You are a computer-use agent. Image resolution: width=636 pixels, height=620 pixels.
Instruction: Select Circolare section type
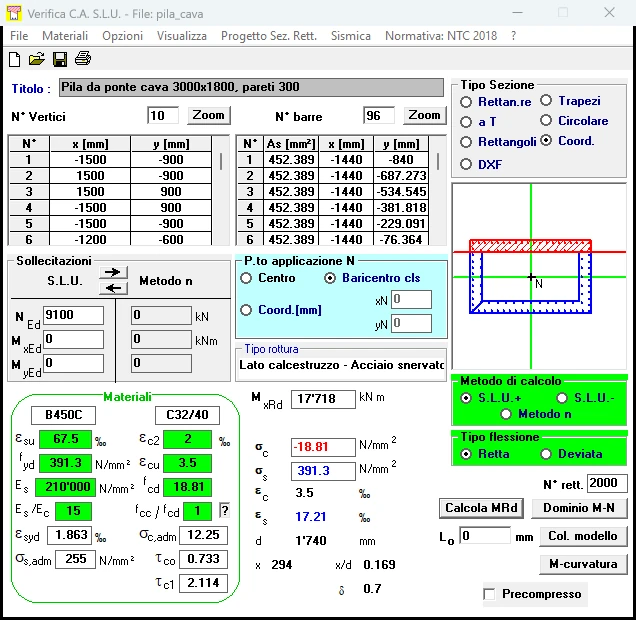point(546,120)
